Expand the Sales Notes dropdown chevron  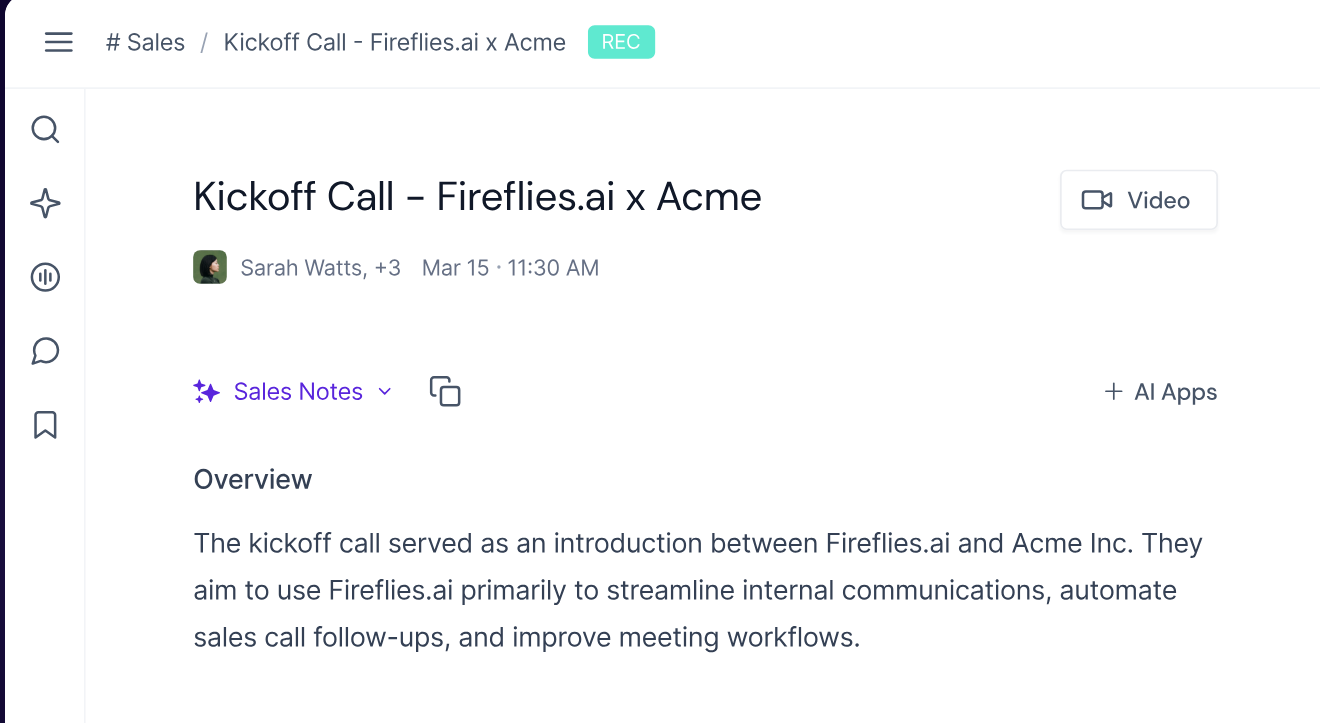click(385, 392)
